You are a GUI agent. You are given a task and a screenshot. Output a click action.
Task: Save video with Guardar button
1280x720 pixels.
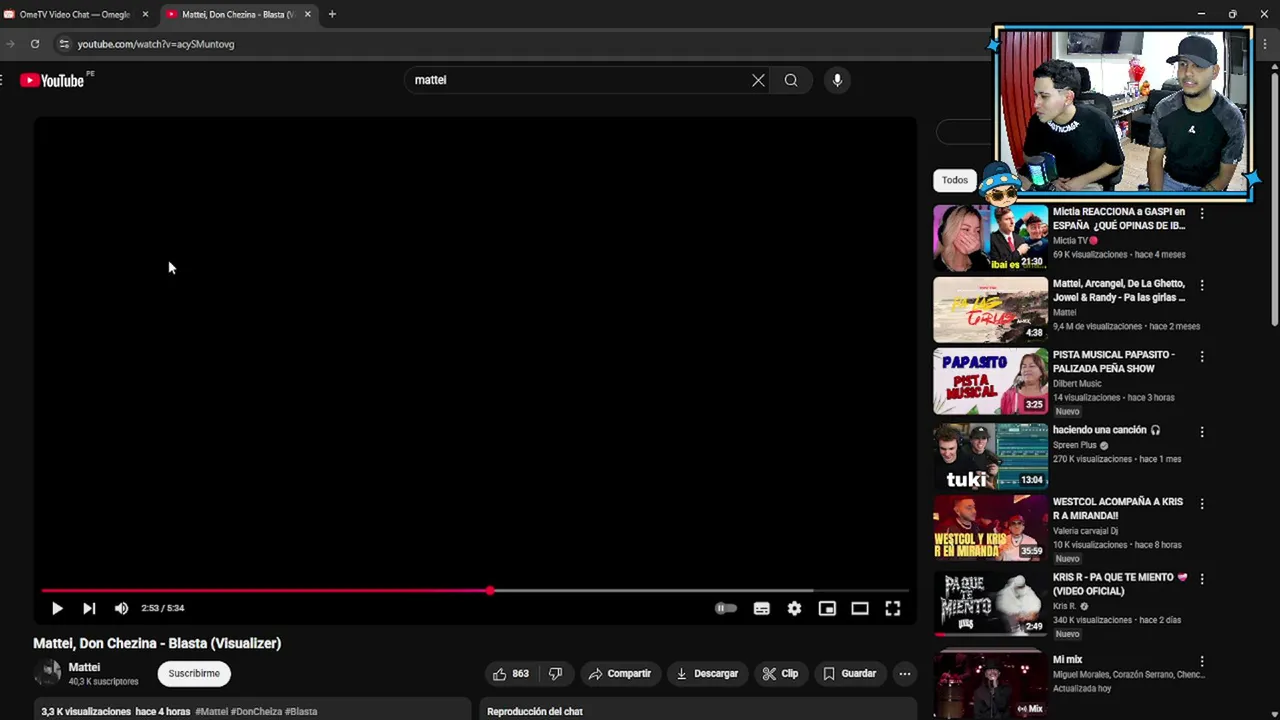coord(849,674)
